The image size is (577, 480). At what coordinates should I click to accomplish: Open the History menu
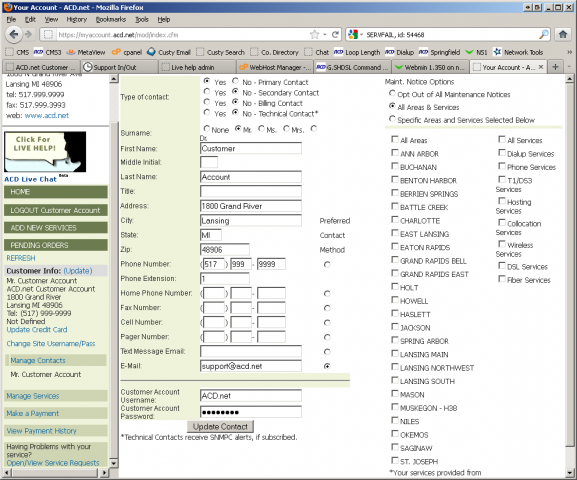(x=77, y=20)
